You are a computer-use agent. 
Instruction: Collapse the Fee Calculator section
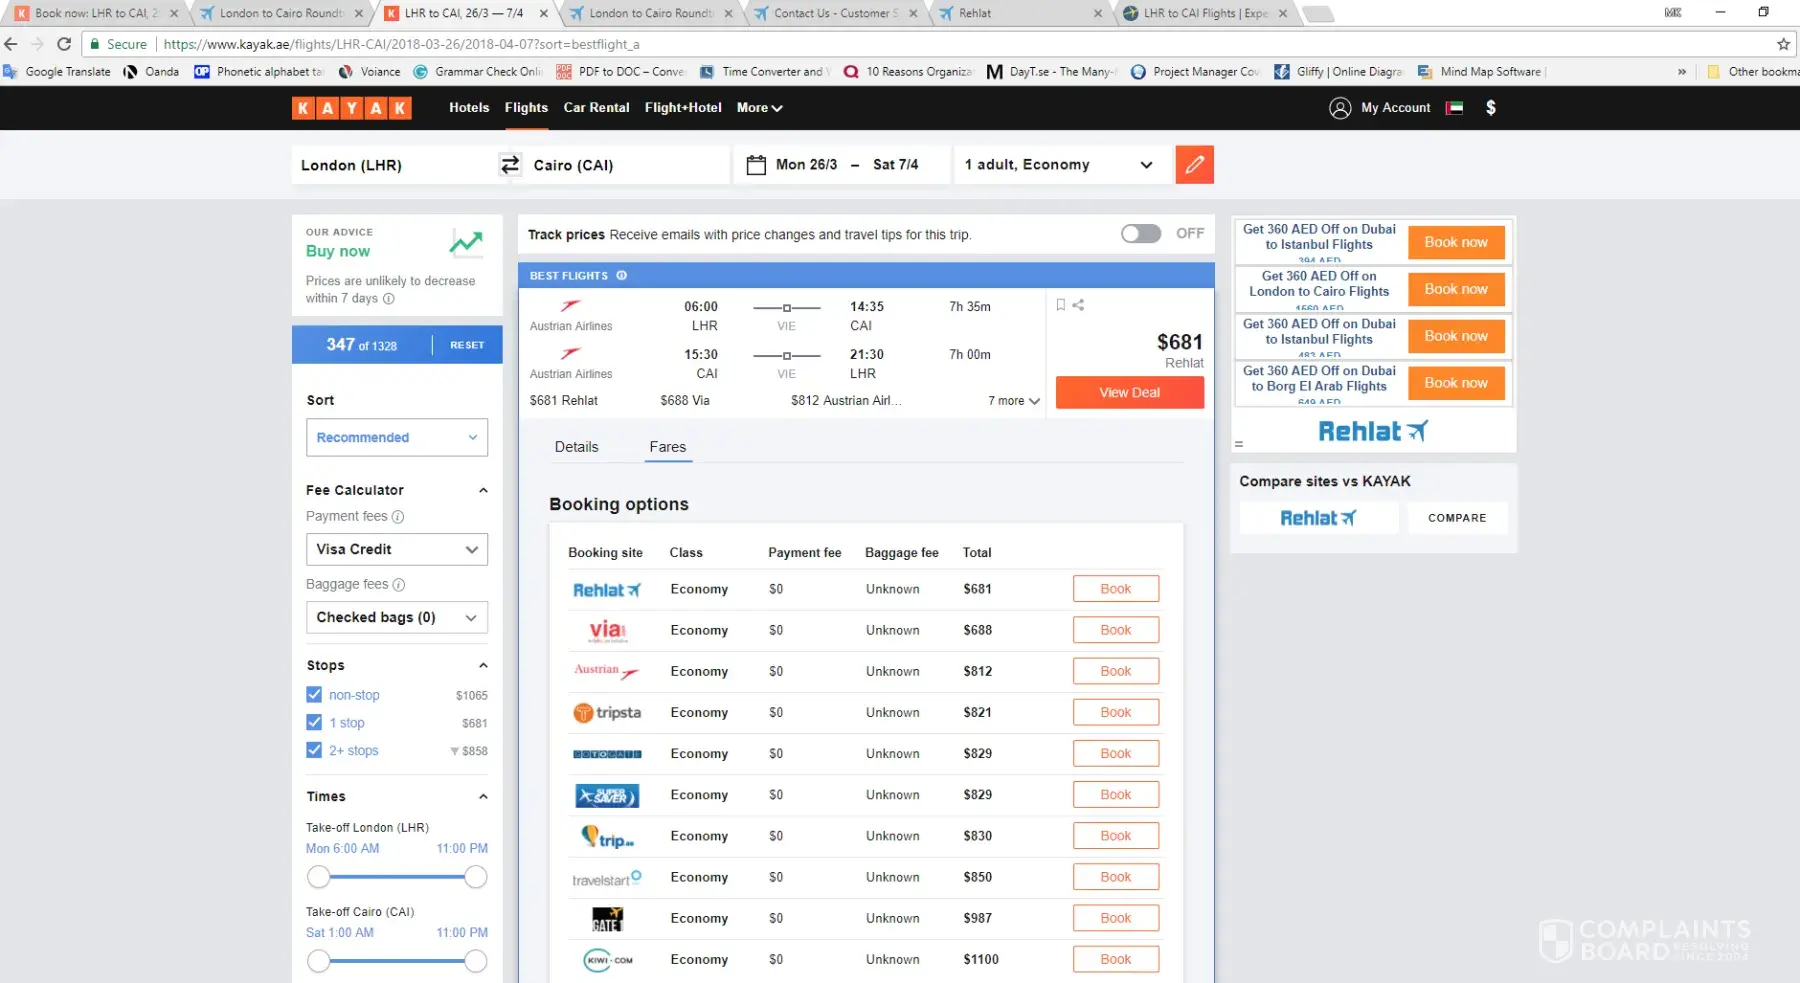483,491
